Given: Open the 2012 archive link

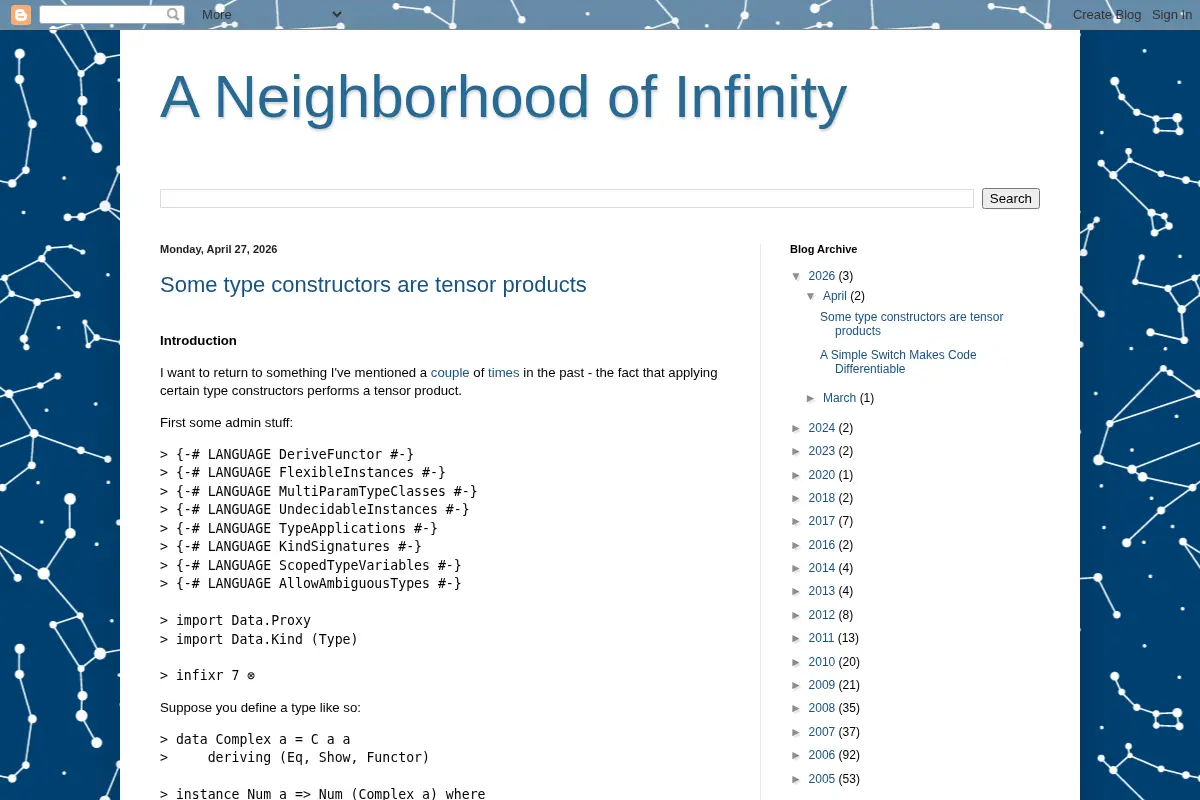Looking at the screenshot, I should 822,615.
